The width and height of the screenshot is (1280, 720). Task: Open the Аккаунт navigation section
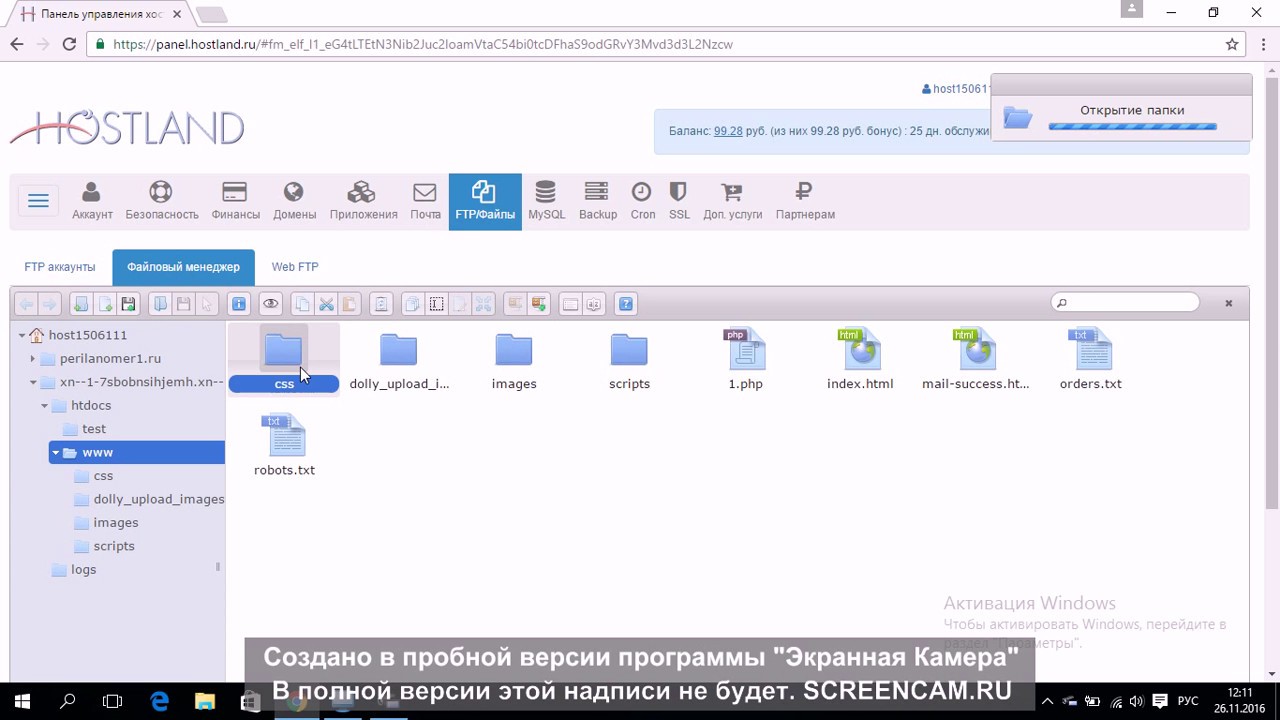pyautogui.click(x=92, y=201)
